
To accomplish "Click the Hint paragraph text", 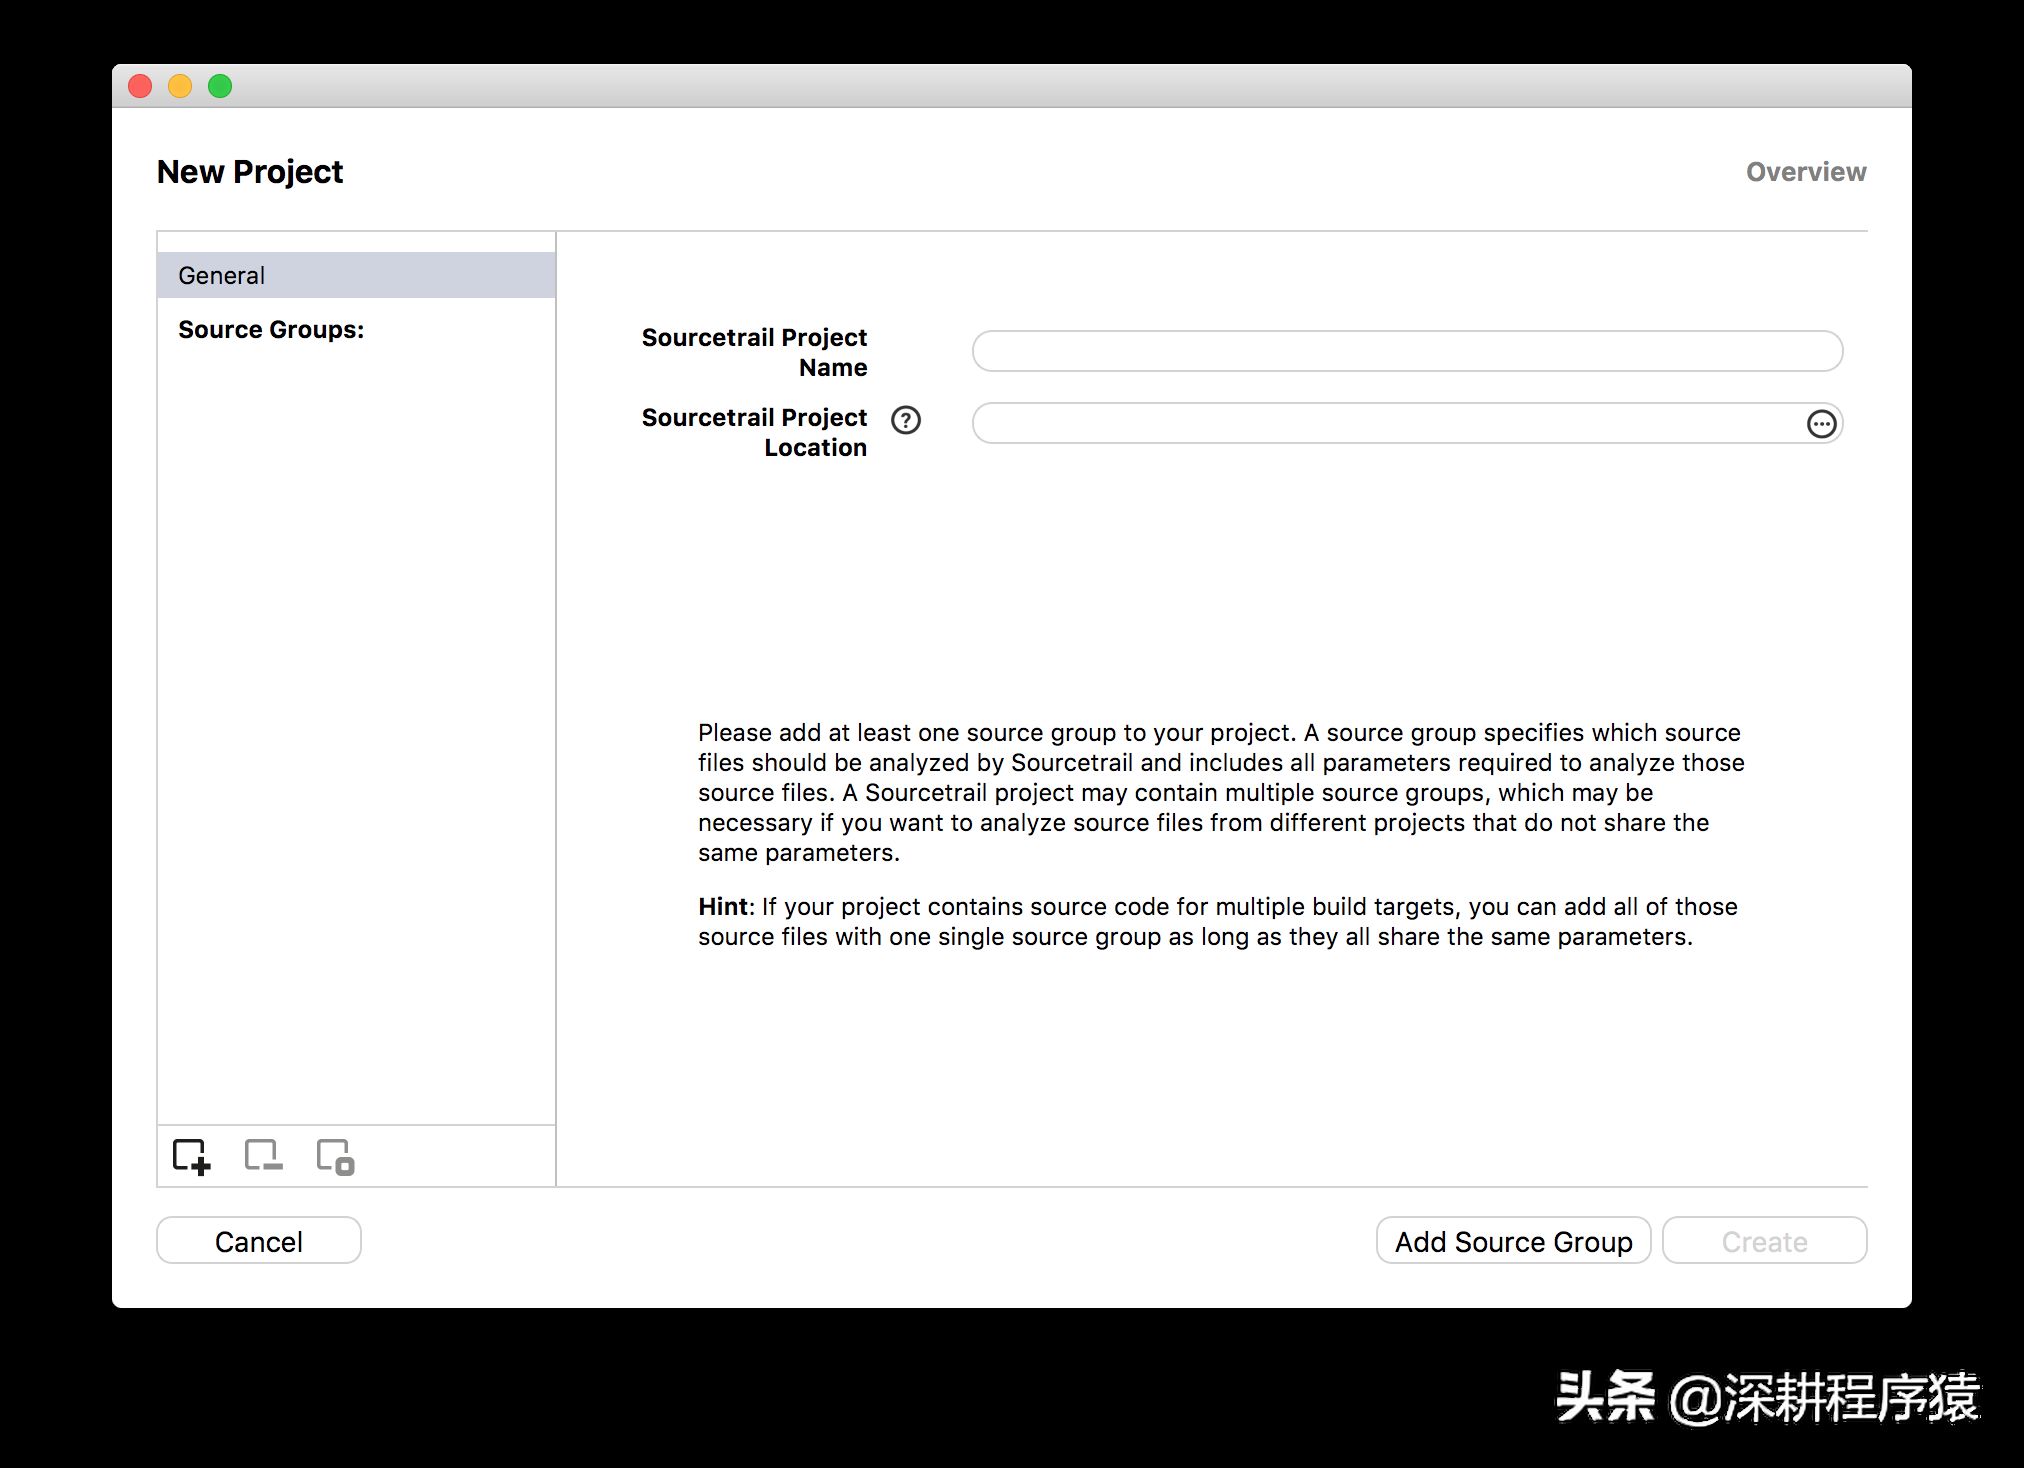I will [1217, 921].
